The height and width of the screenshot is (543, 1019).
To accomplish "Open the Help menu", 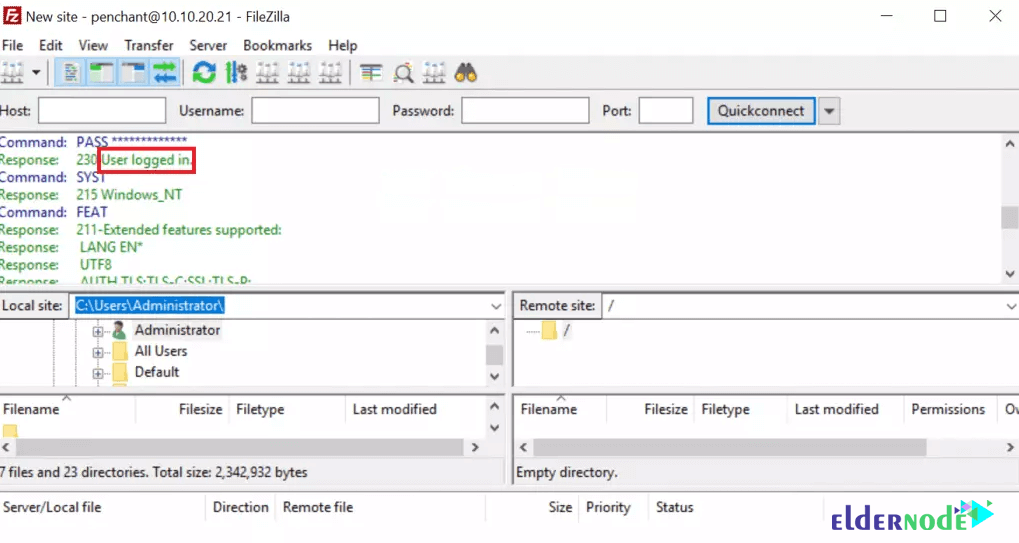I will [342, 45].
